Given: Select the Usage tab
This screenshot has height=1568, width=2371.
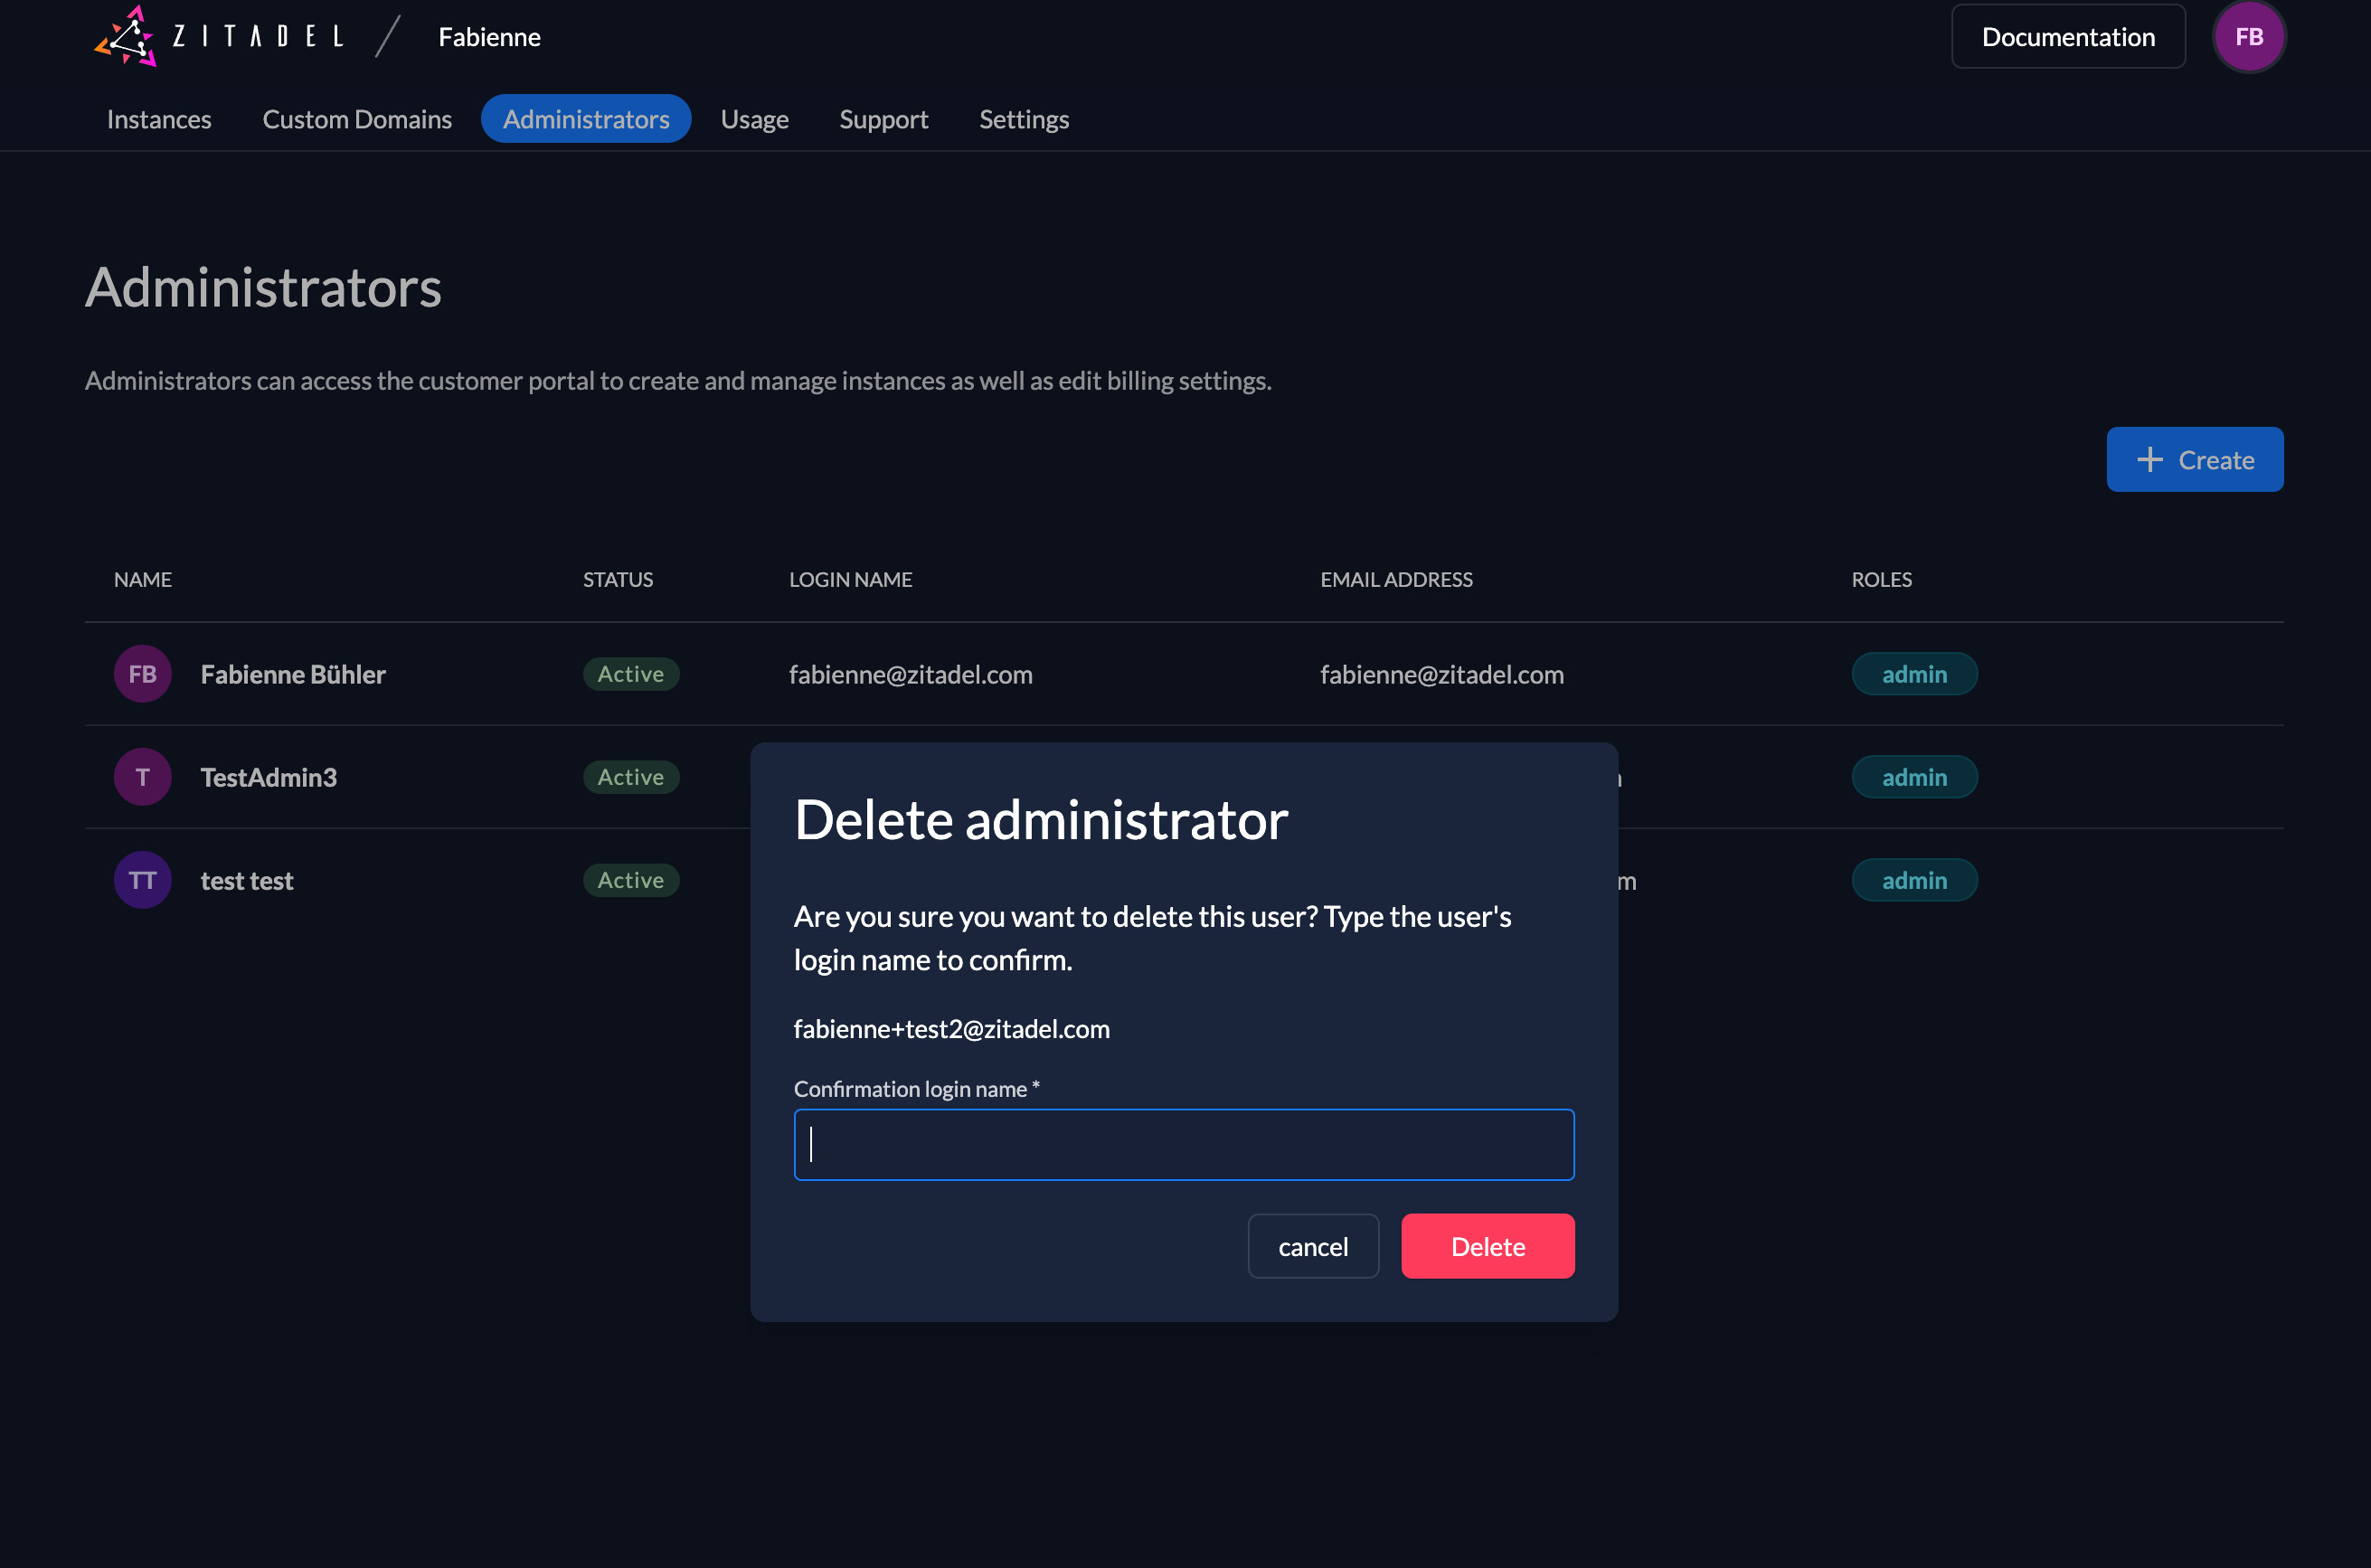Looking at the screenshot, I should click(x=754, y=118).
